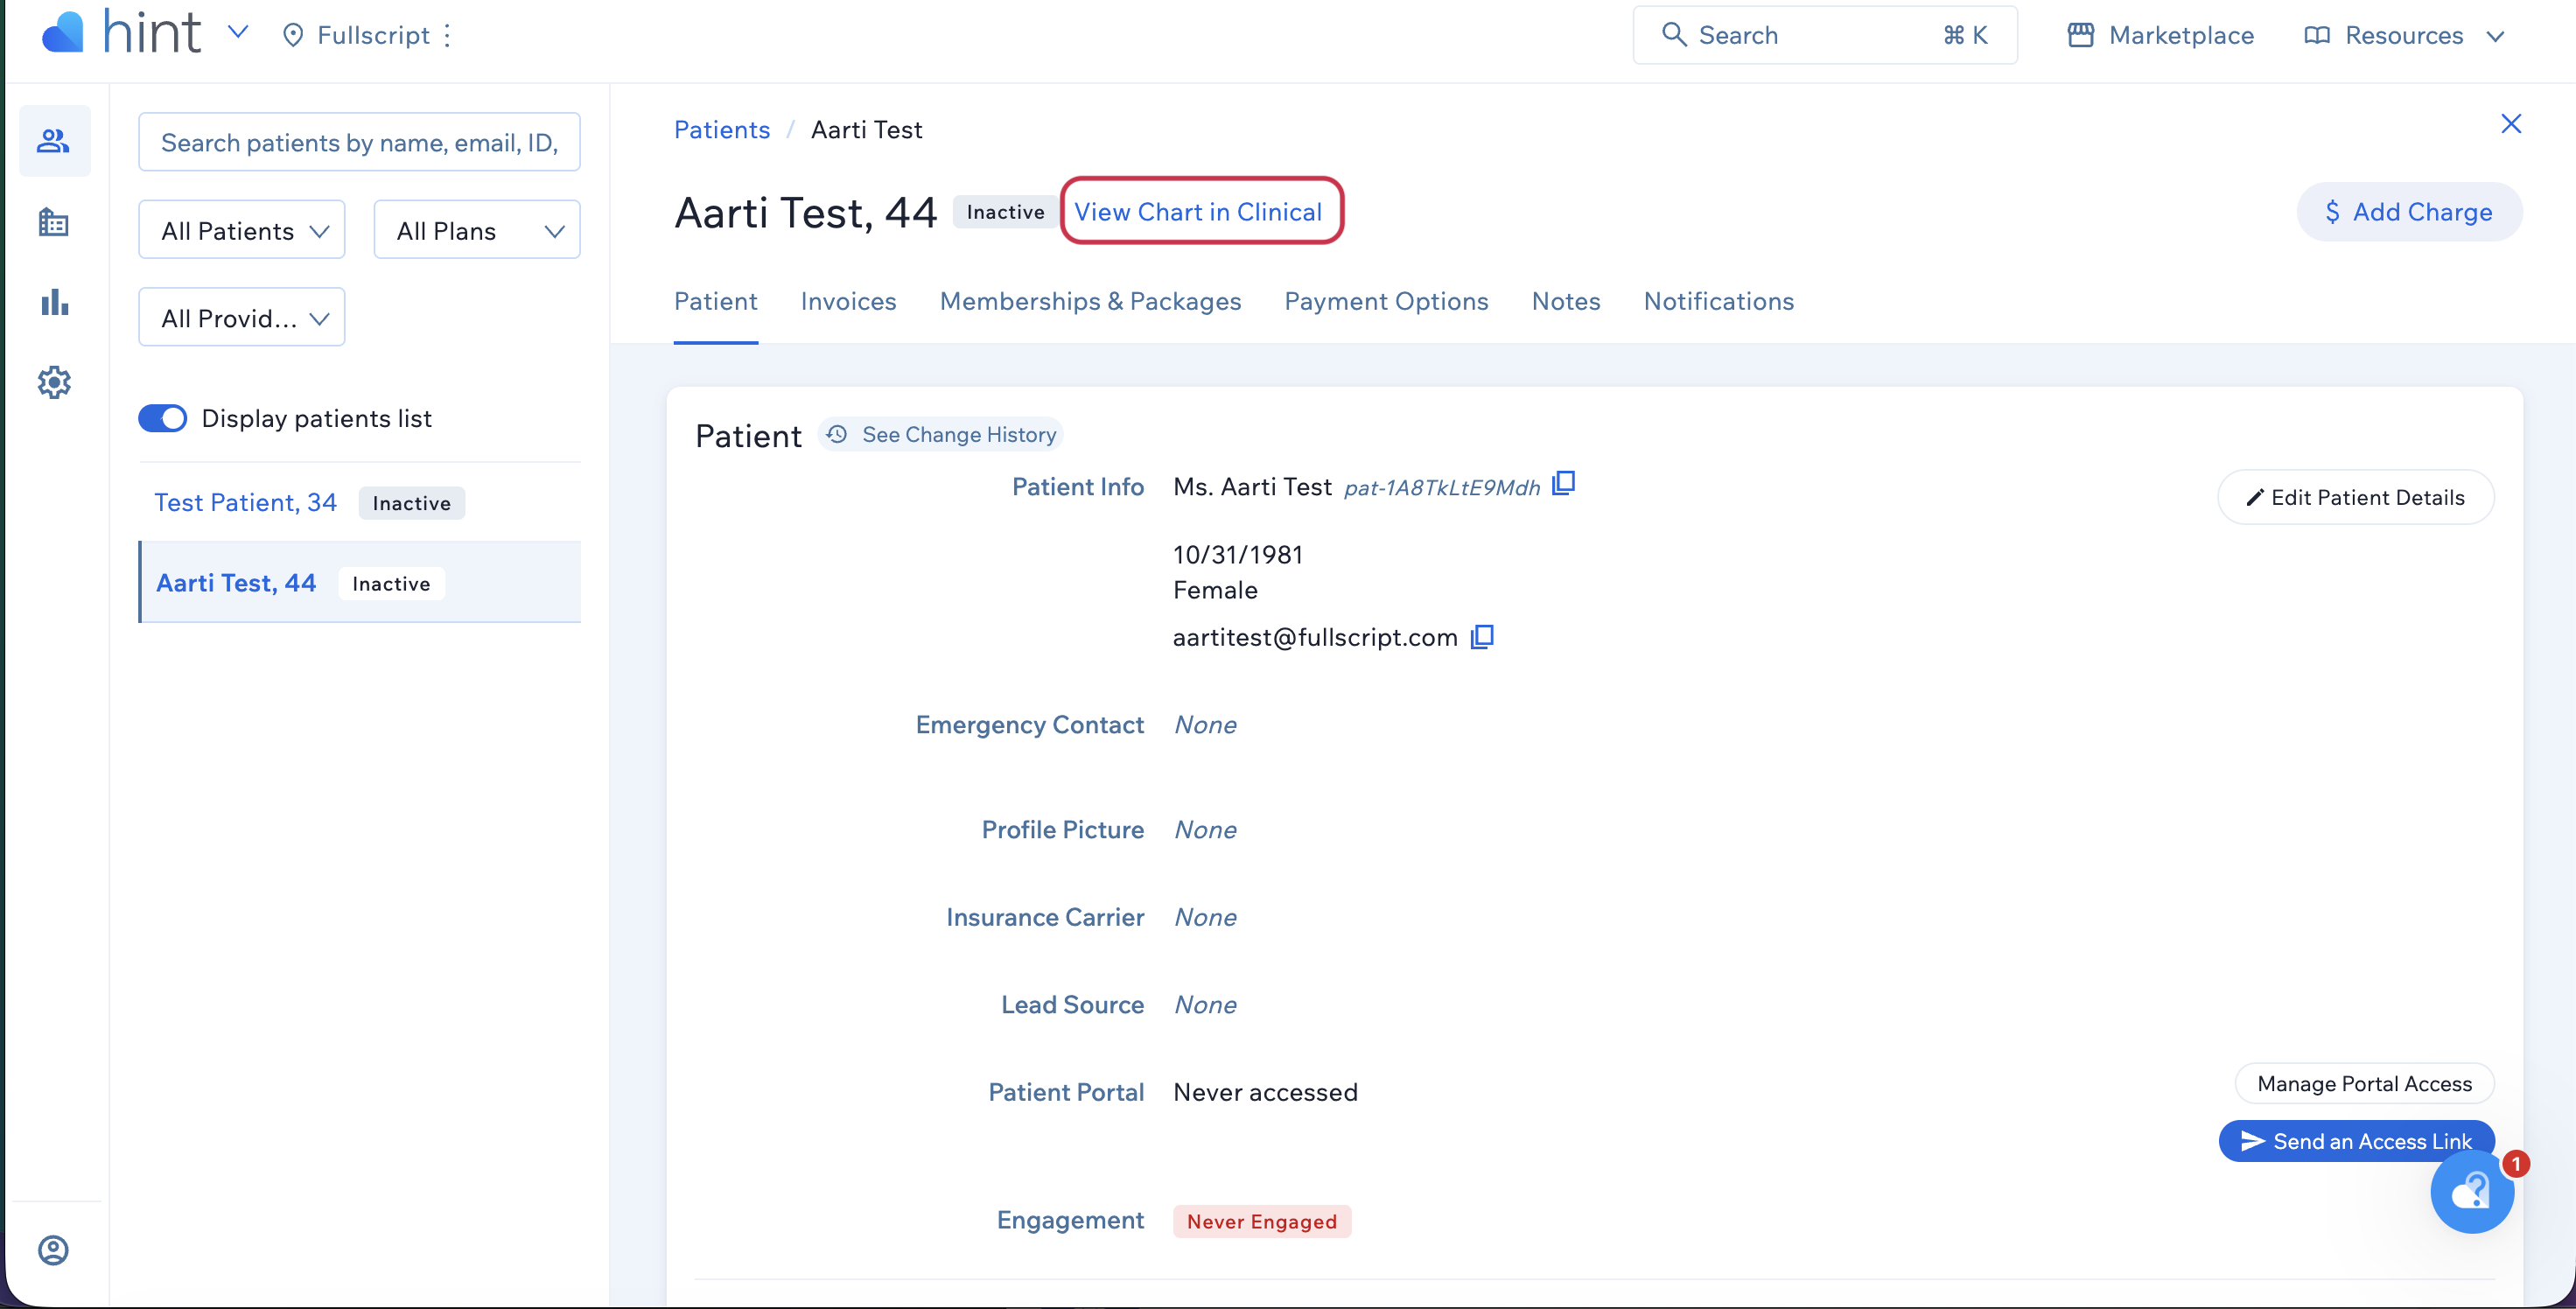Copy the patient ID with copy icon

[x=1564, y=485]
